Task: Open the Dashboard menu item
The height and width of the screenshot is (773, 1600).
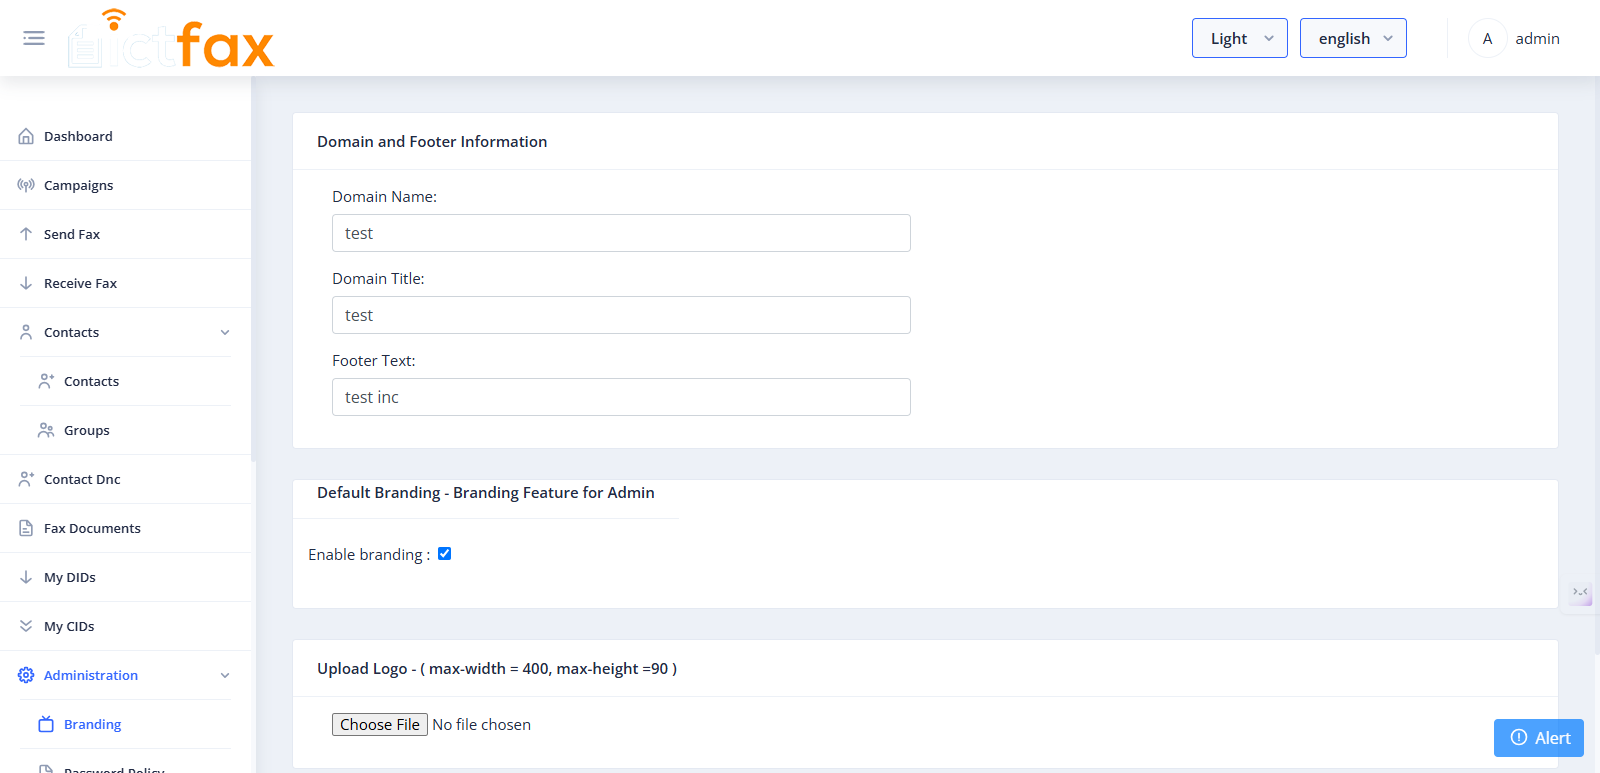Action: [125, 136]
